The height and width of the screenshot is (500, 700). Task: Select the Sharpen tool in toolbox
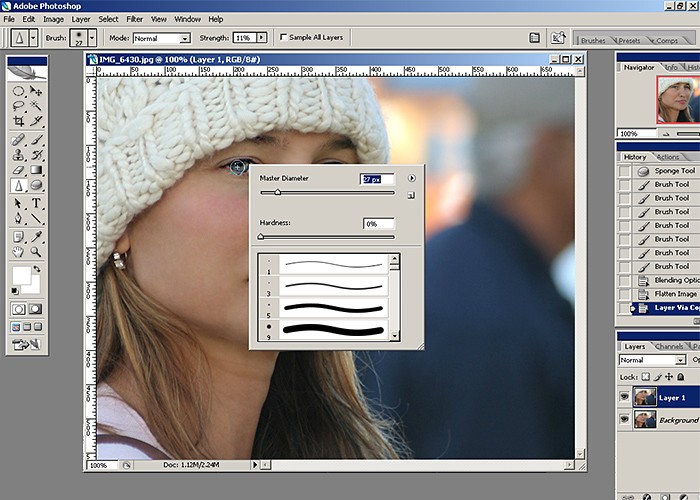18,185
